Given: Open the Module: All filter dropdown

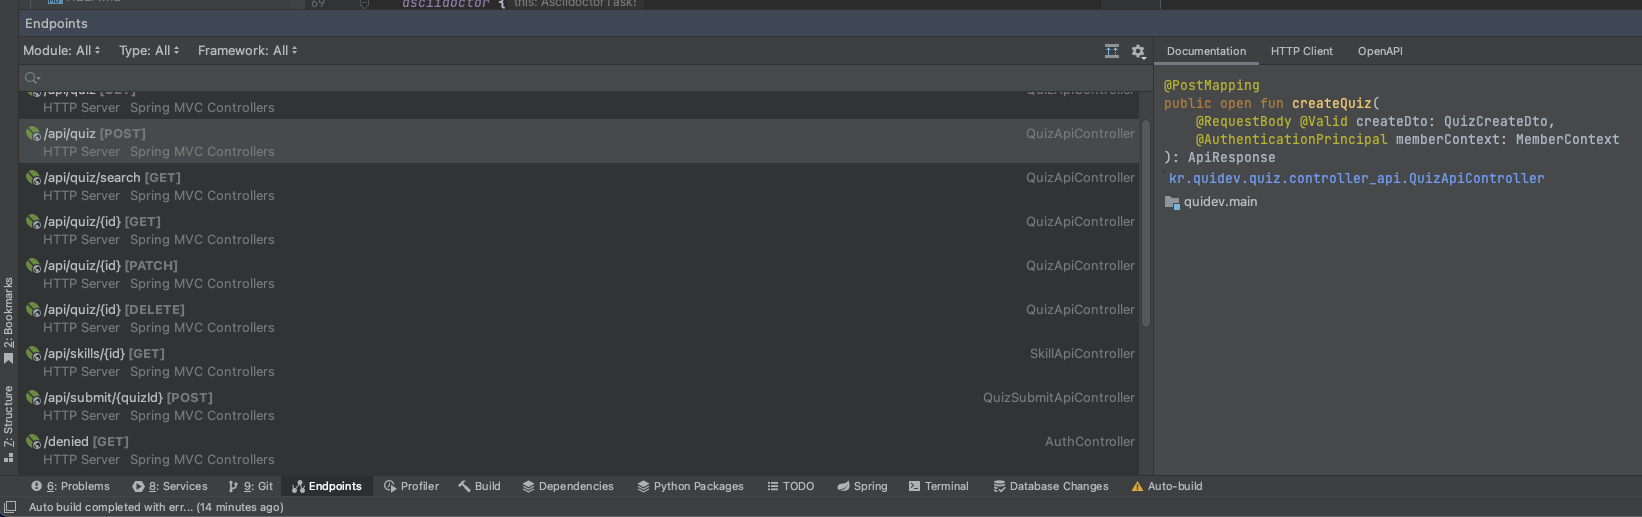Looking at the screenshot, I should (x=61, y=50).
